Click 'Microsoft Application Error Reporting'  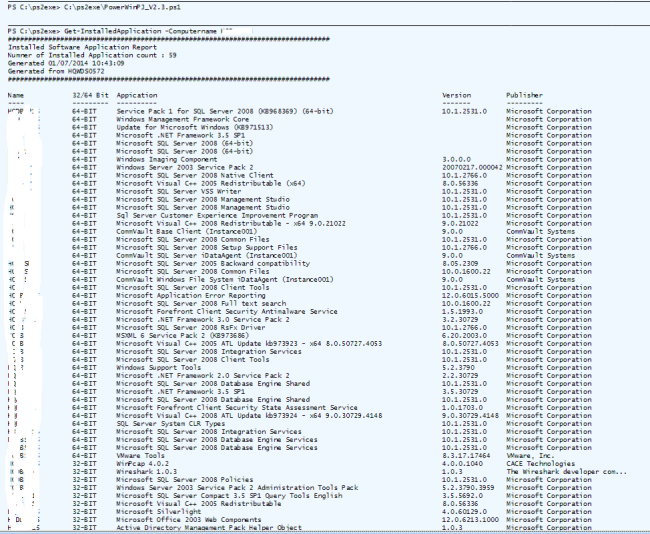pyautogui.click(x=191, y=296)
